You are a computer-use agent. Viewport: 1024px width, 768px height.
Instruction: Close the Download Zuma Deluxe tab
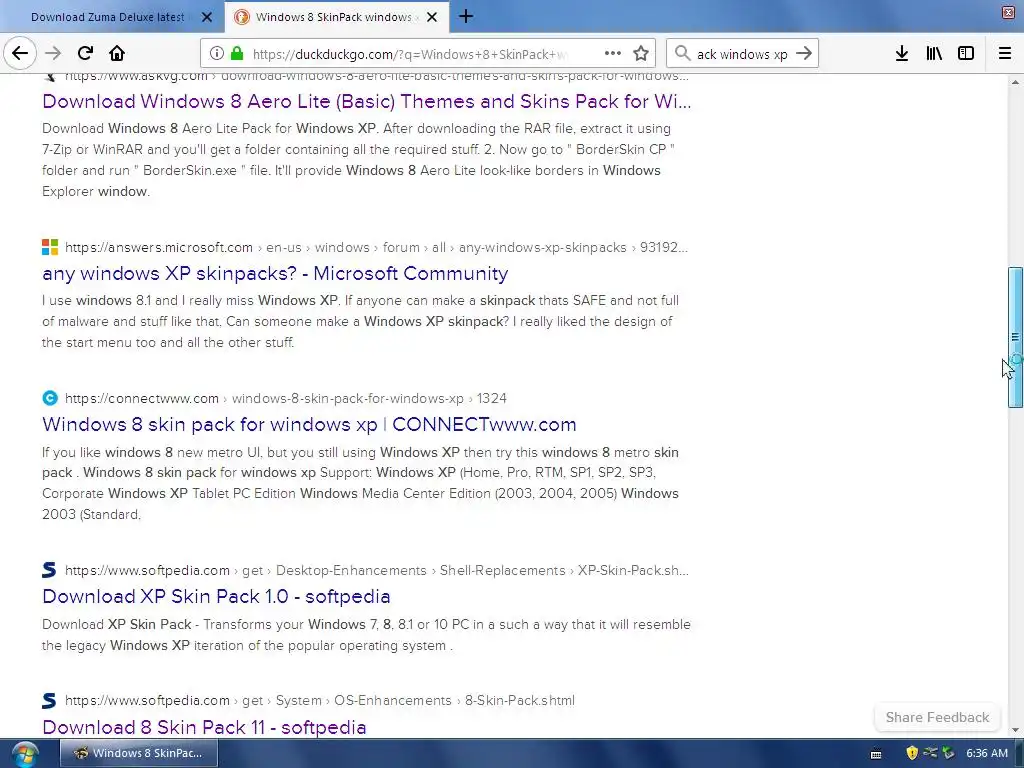207,17
